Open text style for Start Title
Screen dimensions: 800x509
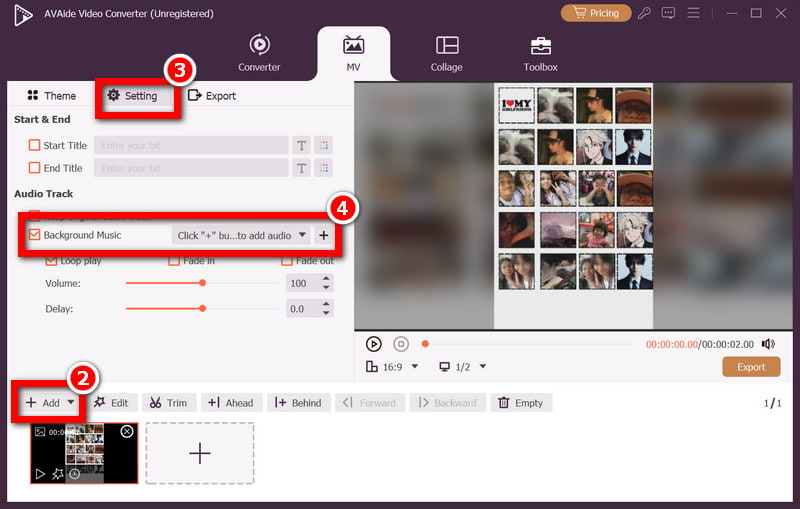coord(302,145)
